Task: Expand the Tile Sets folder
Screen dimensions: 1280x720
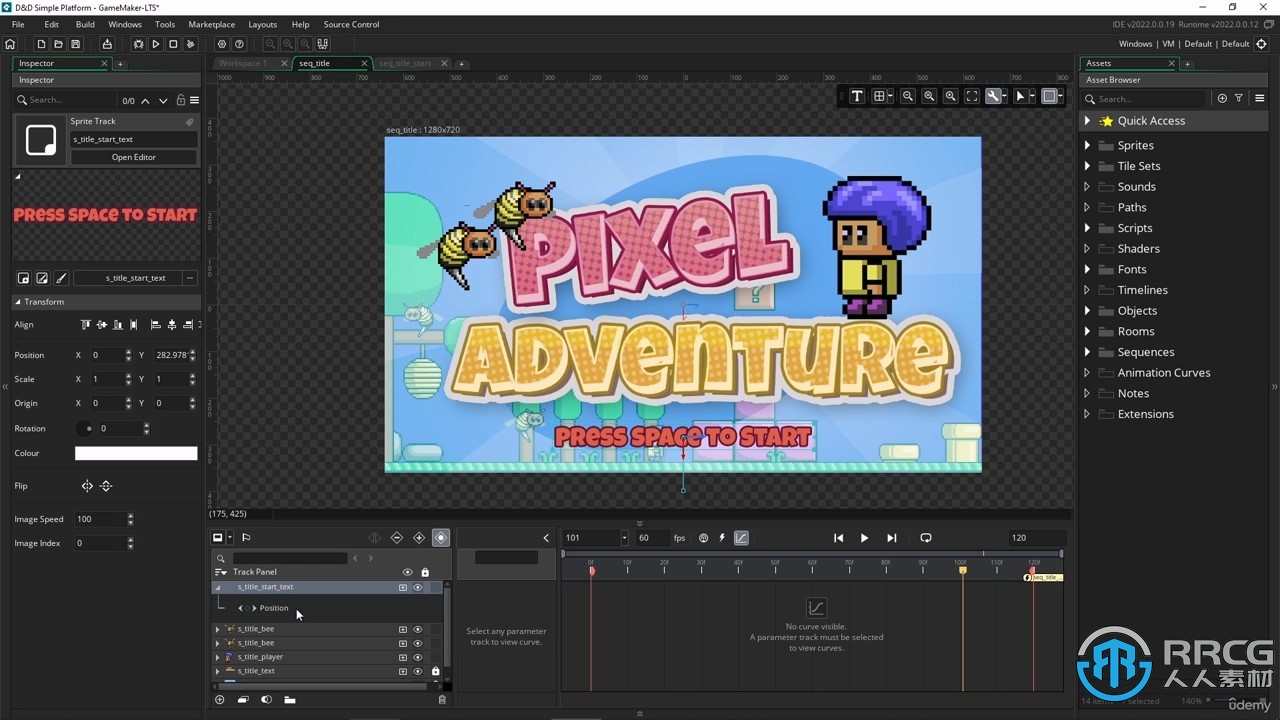Action: 1087,166
